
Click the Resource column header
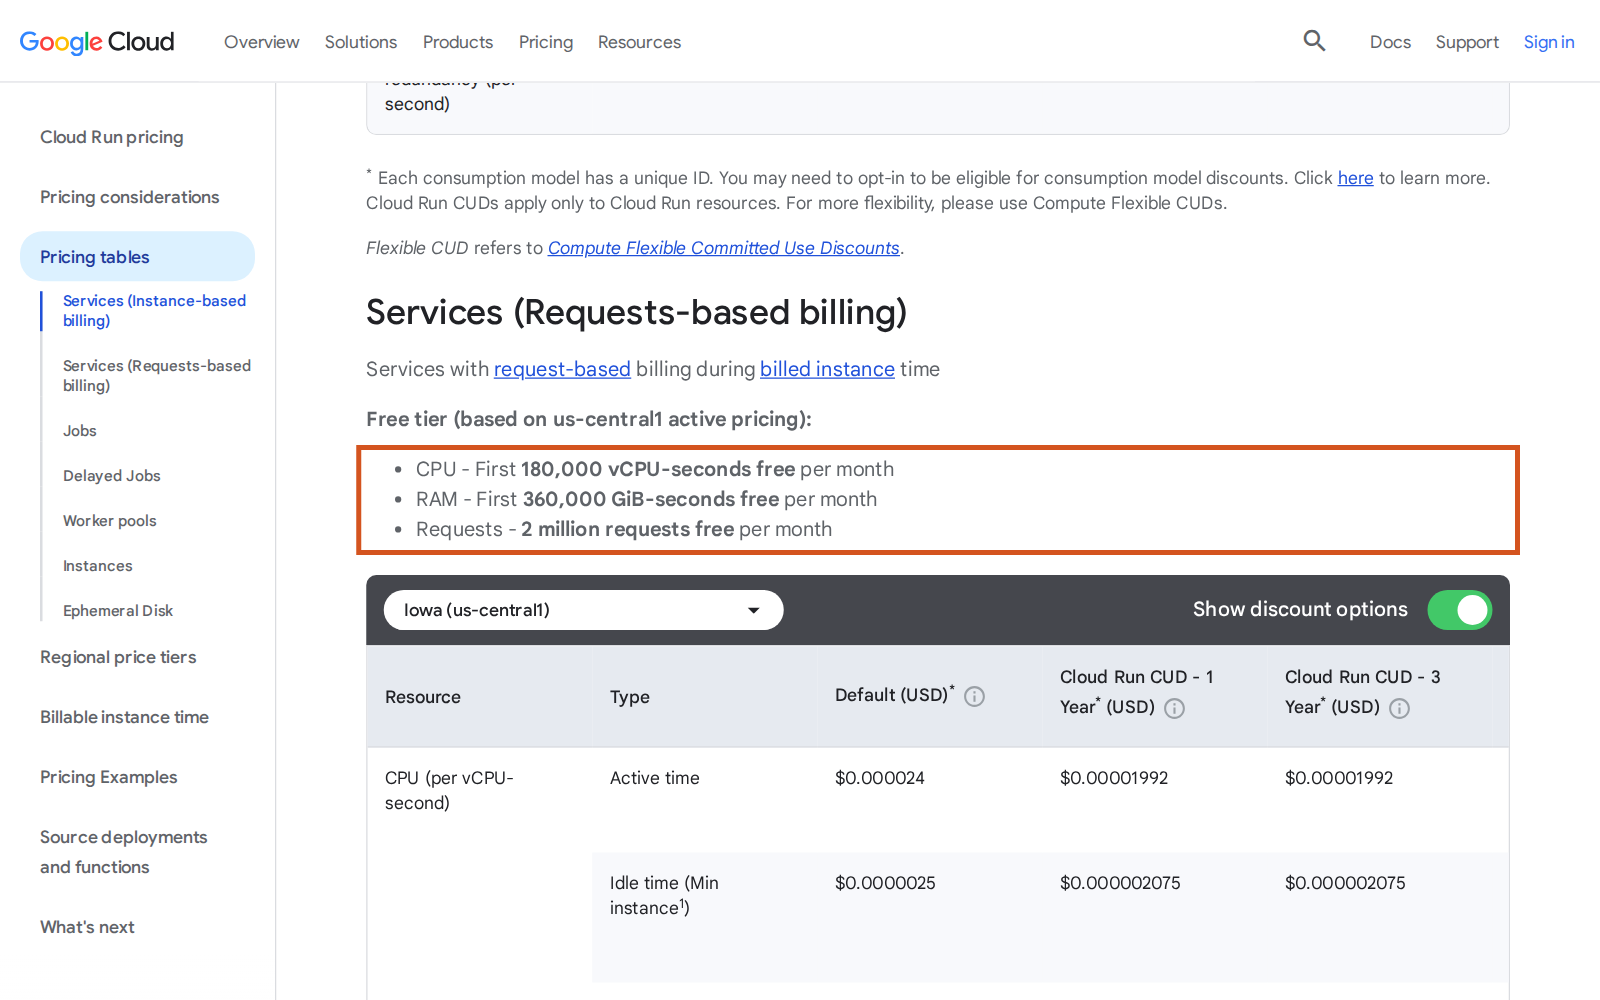tap(423, 697)
